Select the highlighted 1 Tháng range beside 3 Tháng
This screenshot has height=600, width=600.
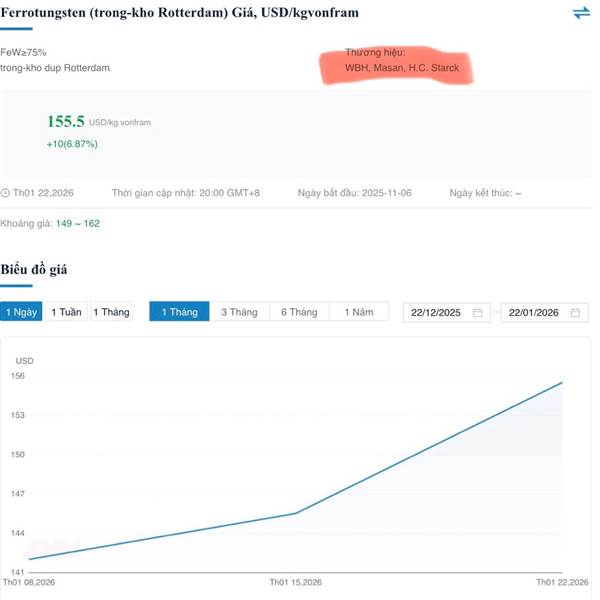[x=179, y=312]
